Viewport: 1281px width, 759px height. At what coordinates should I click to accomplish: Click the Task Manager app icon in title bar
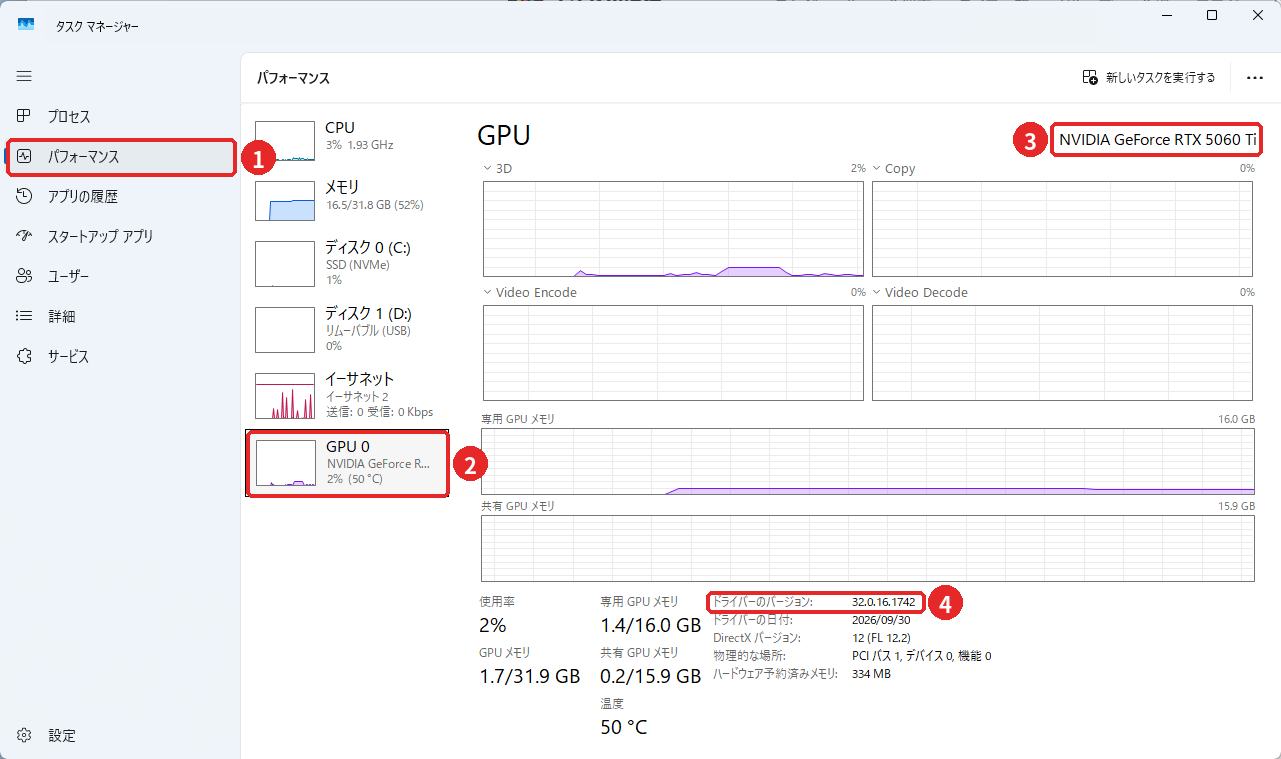click(x=26, y=25)
